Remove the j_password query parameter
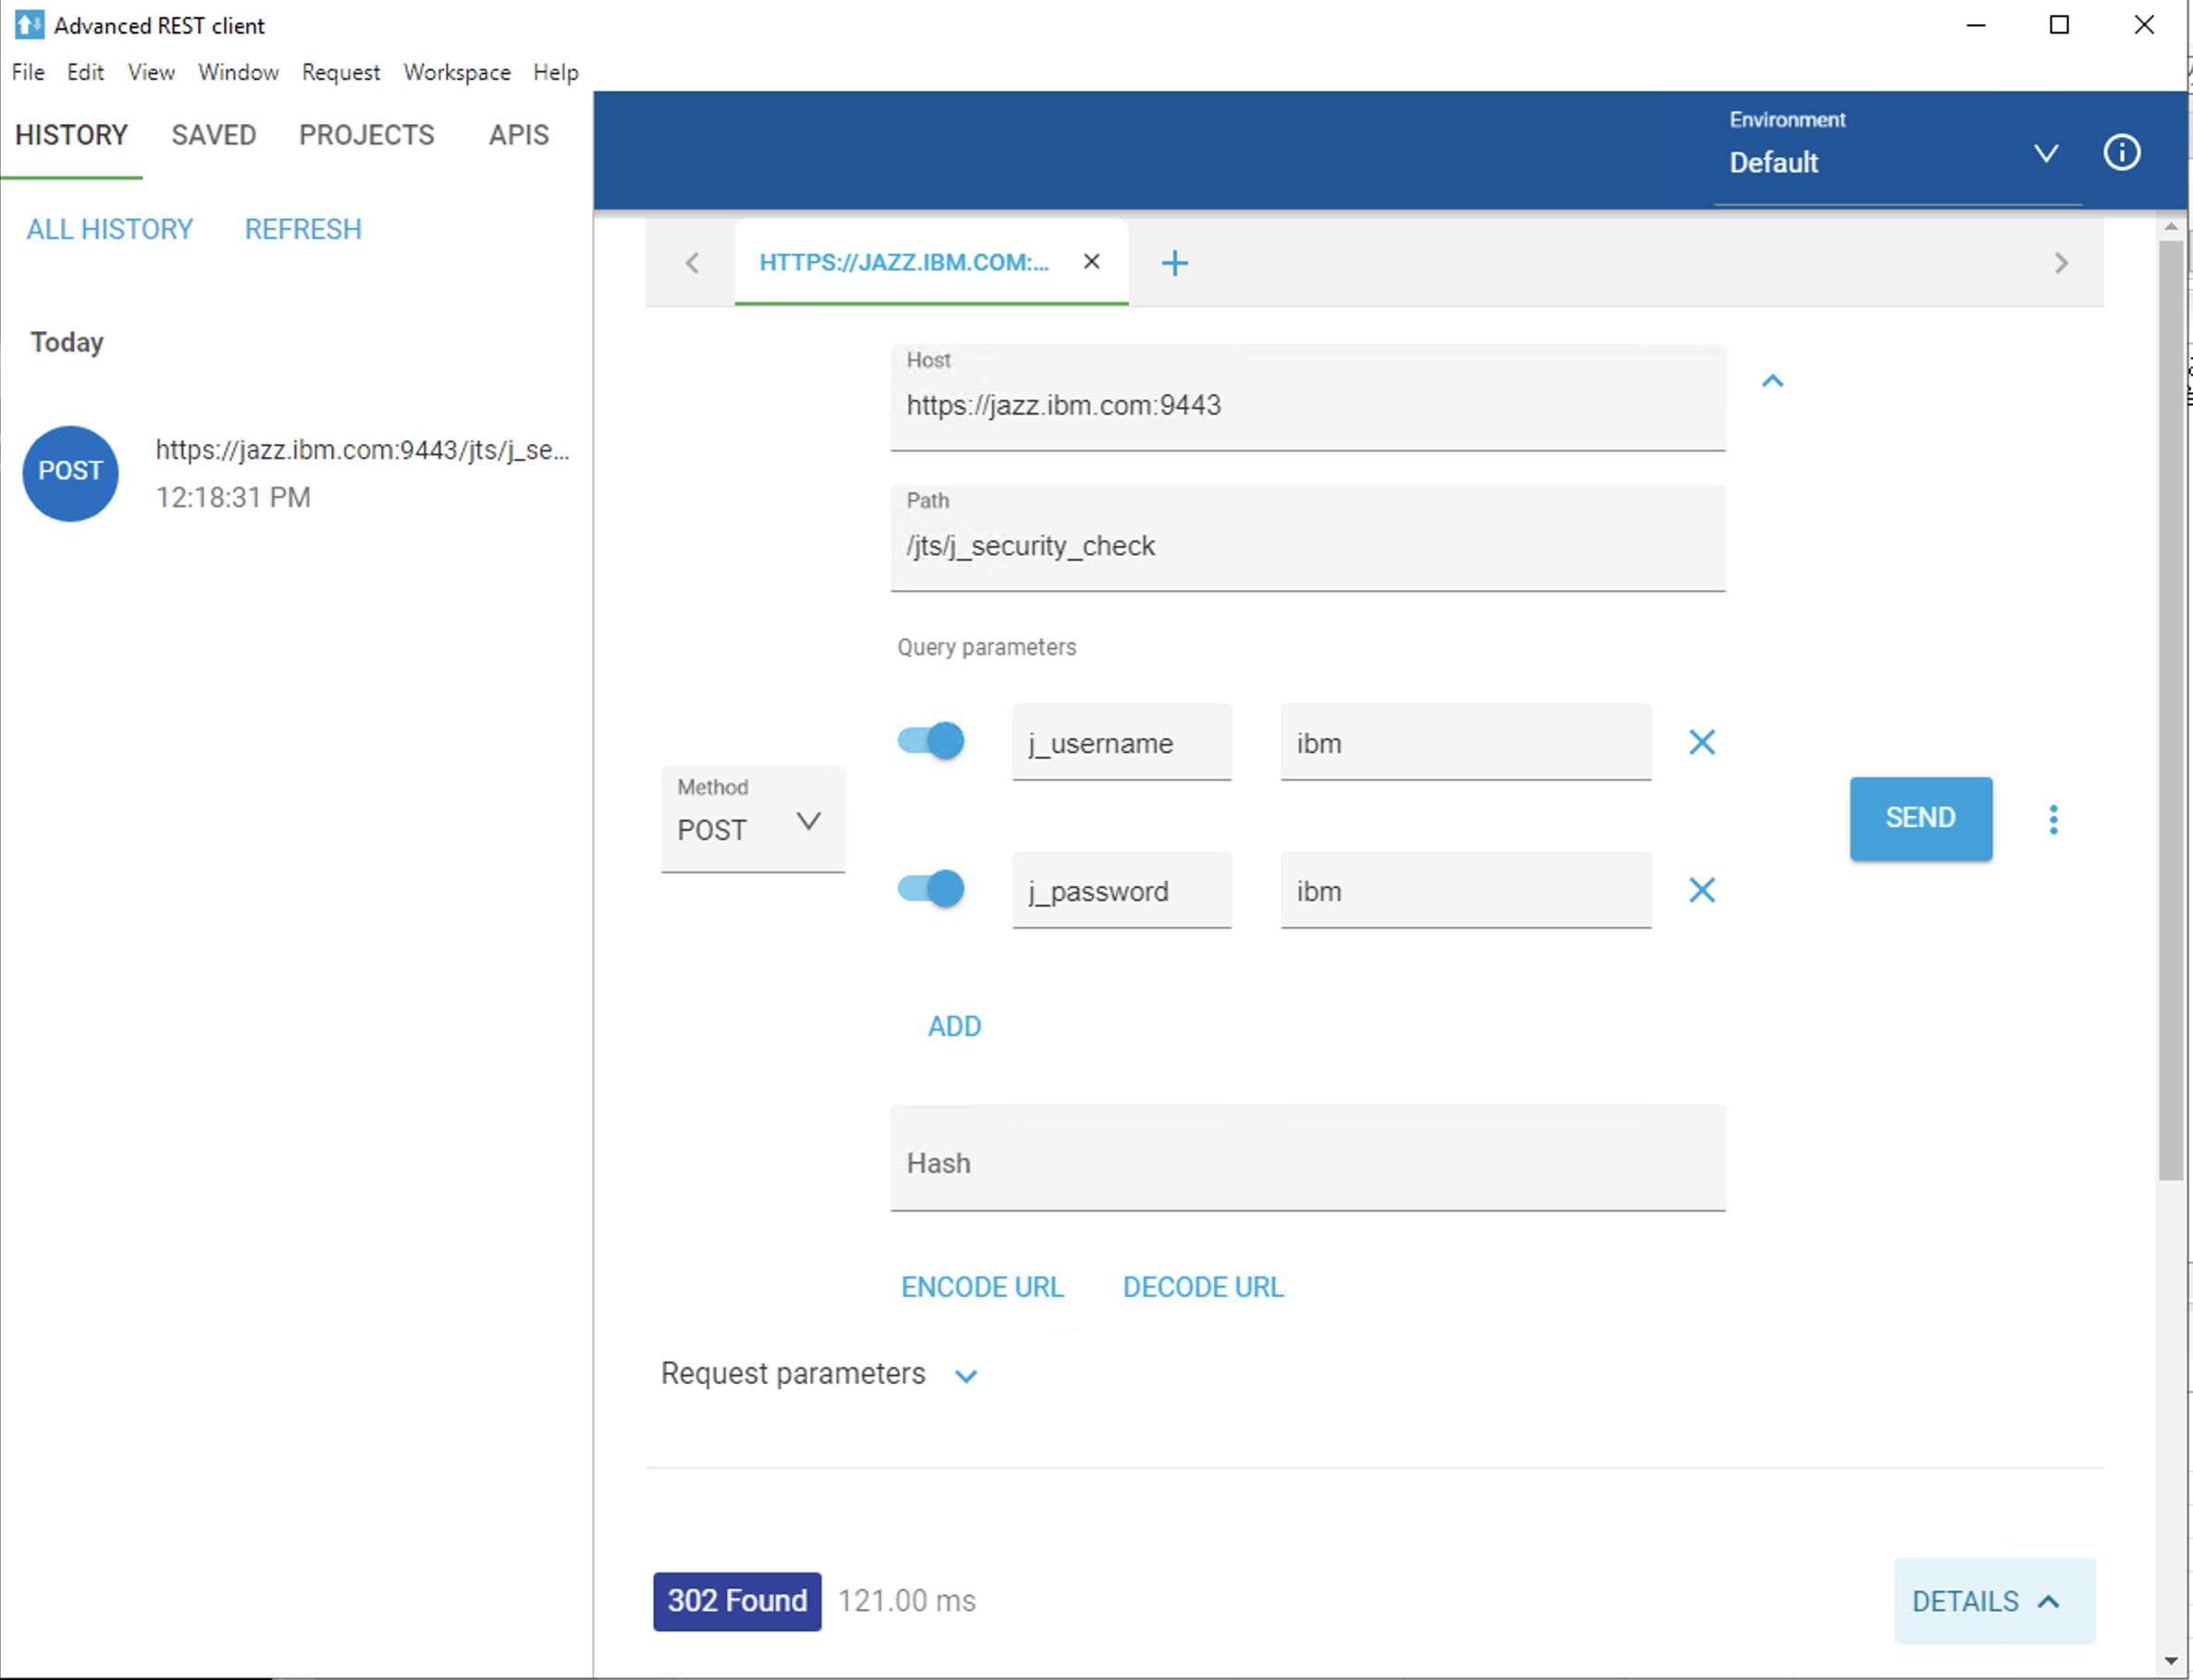This screenshot has height=1680, width=2193. pyautogui.click(x=1701, y=890)
